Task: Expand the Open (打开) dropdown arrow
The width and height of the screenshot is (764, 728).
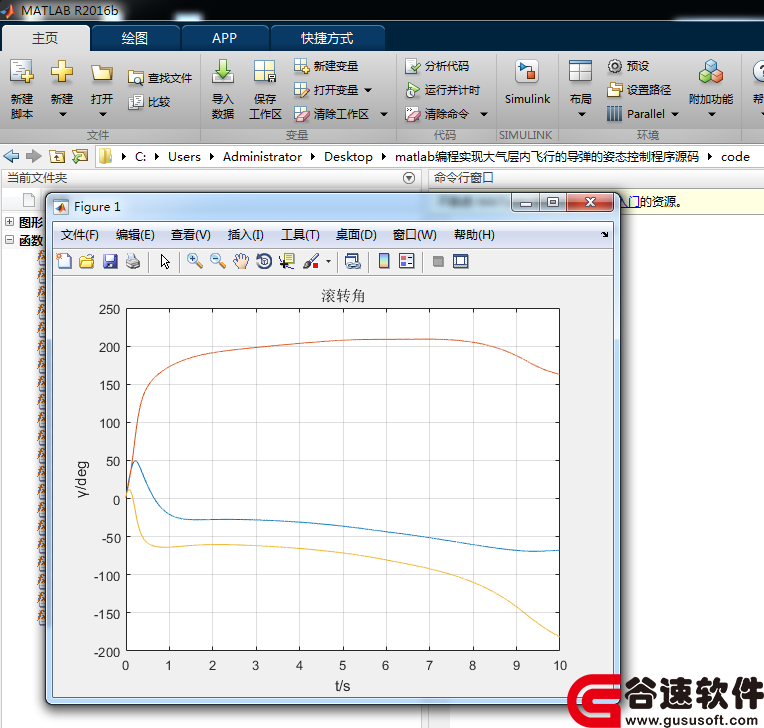Action: click(x=102, y=115)
